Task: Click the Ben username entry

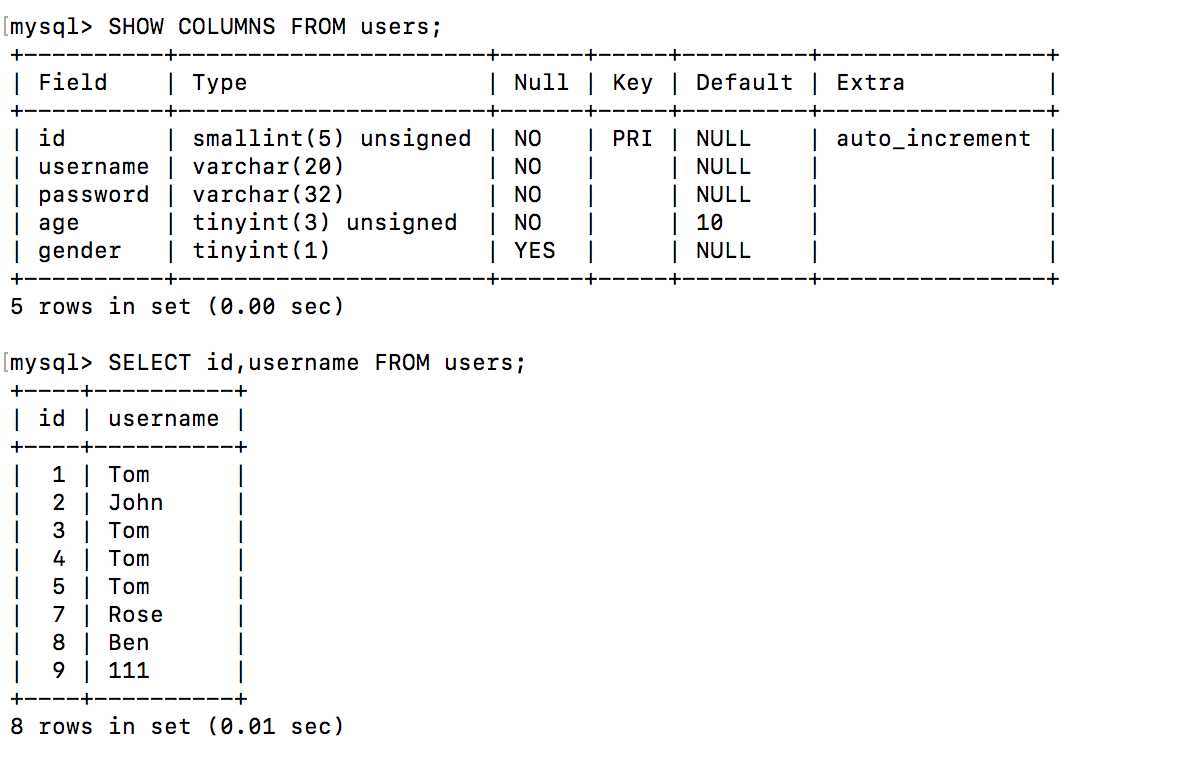Action: point(128,643)
